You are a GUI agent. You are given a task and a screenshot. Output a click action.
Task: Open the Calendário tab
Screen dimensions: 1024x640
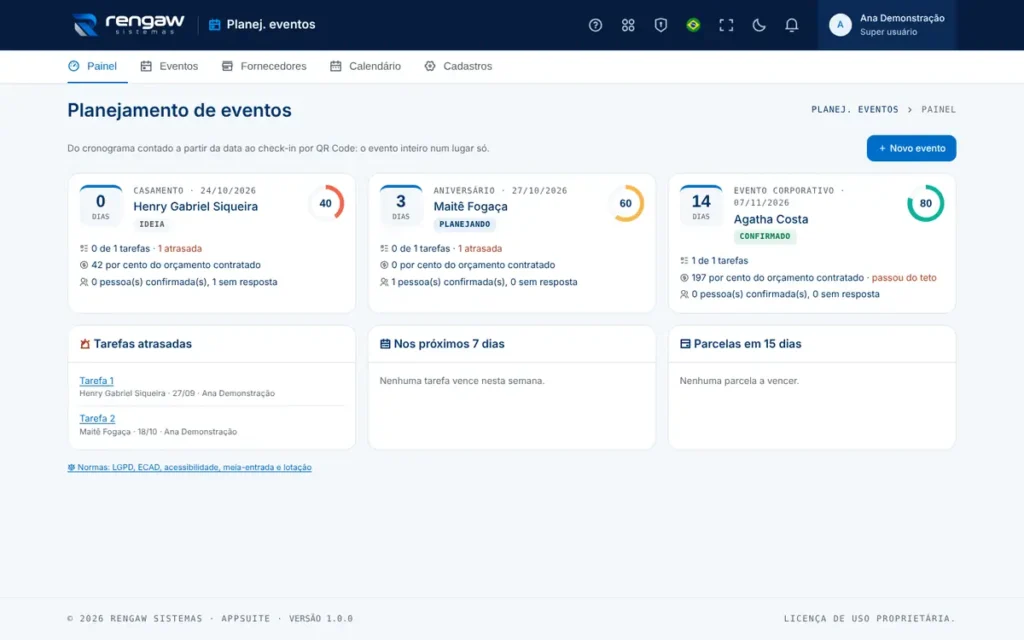pos(365,66)
